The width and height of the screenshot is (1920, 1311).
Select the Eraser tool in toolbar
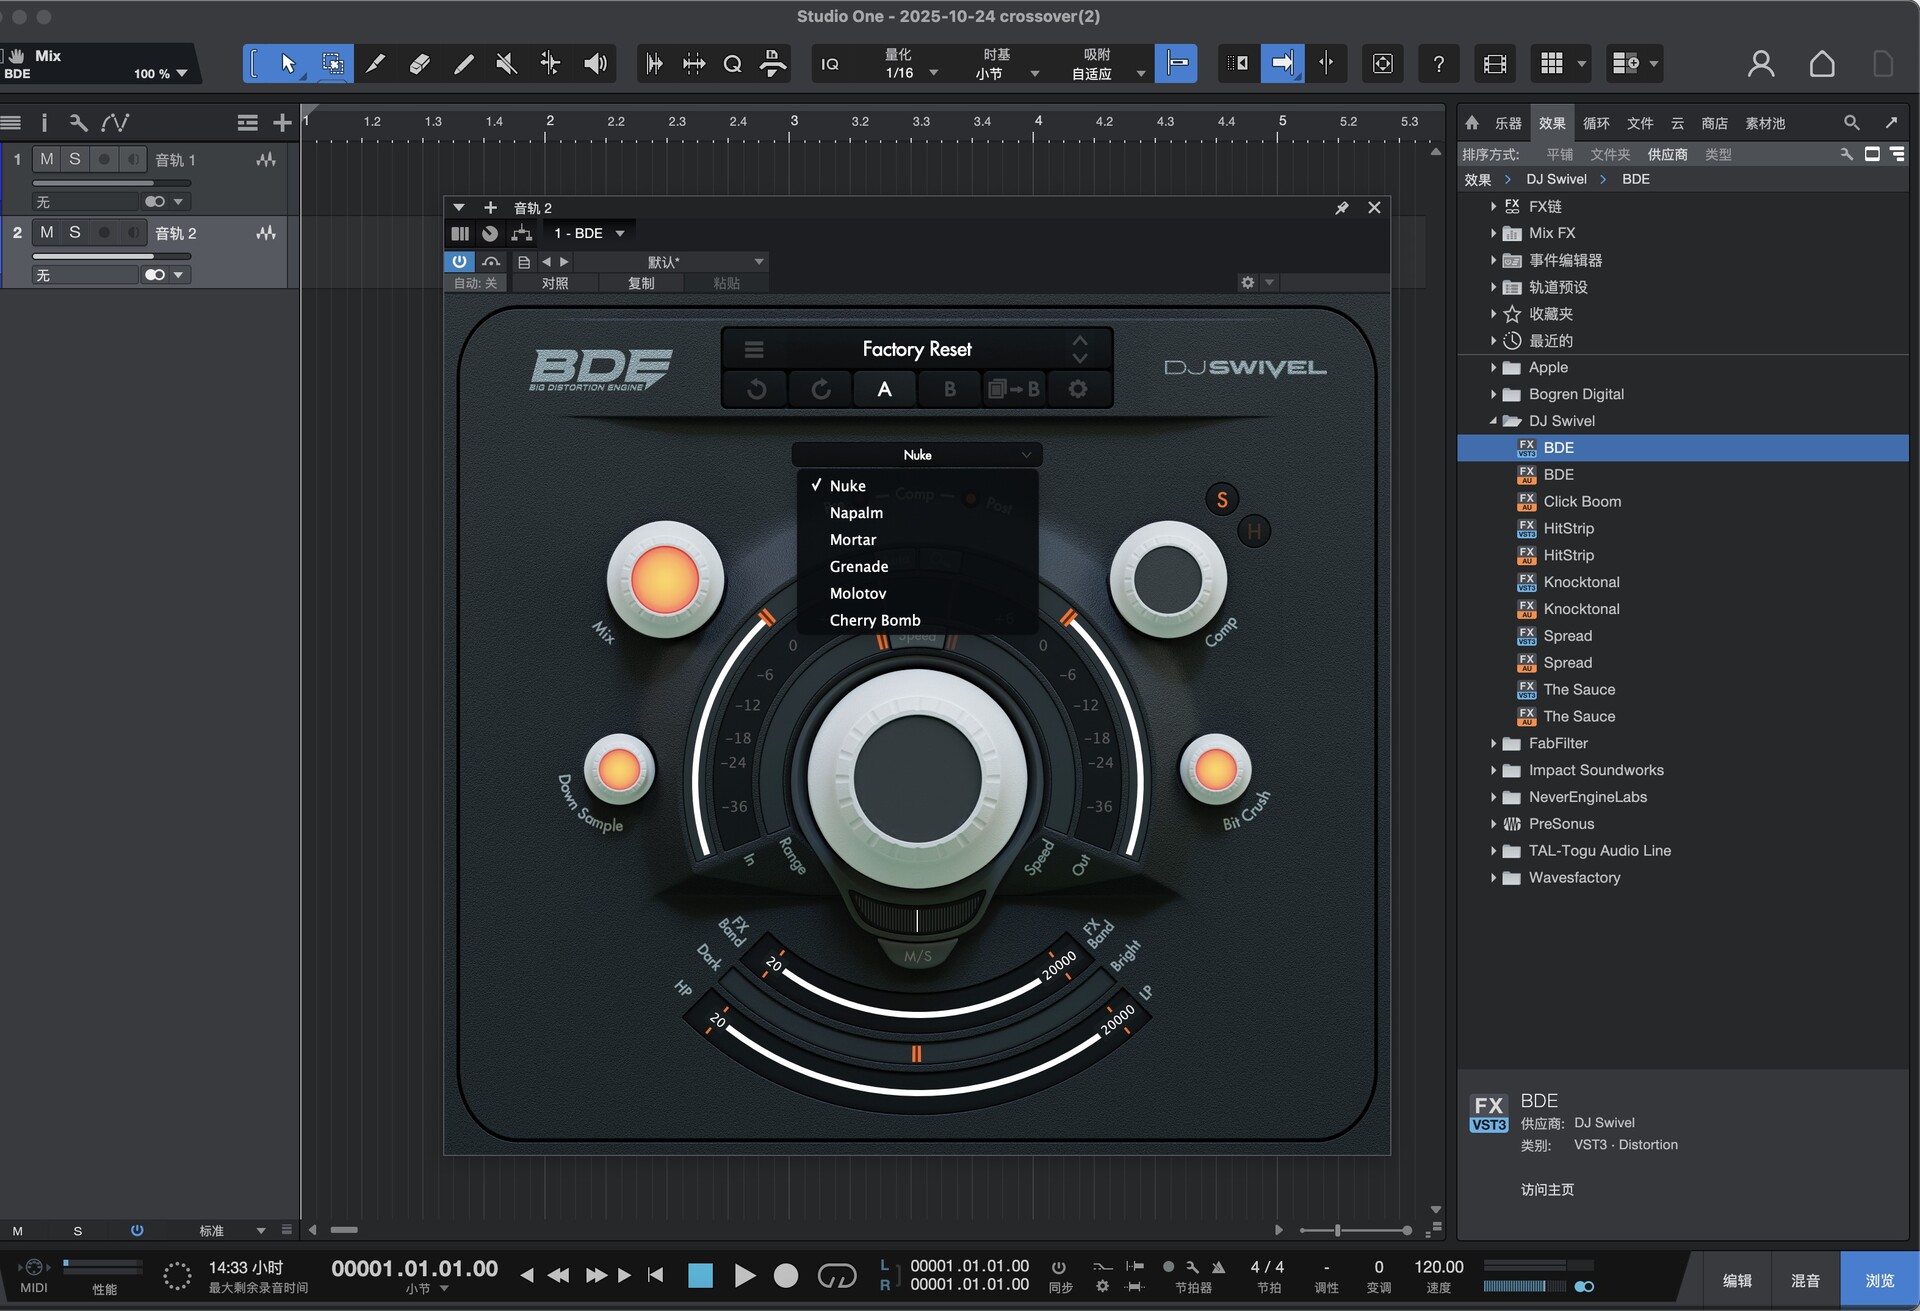(x=419, y=64)
